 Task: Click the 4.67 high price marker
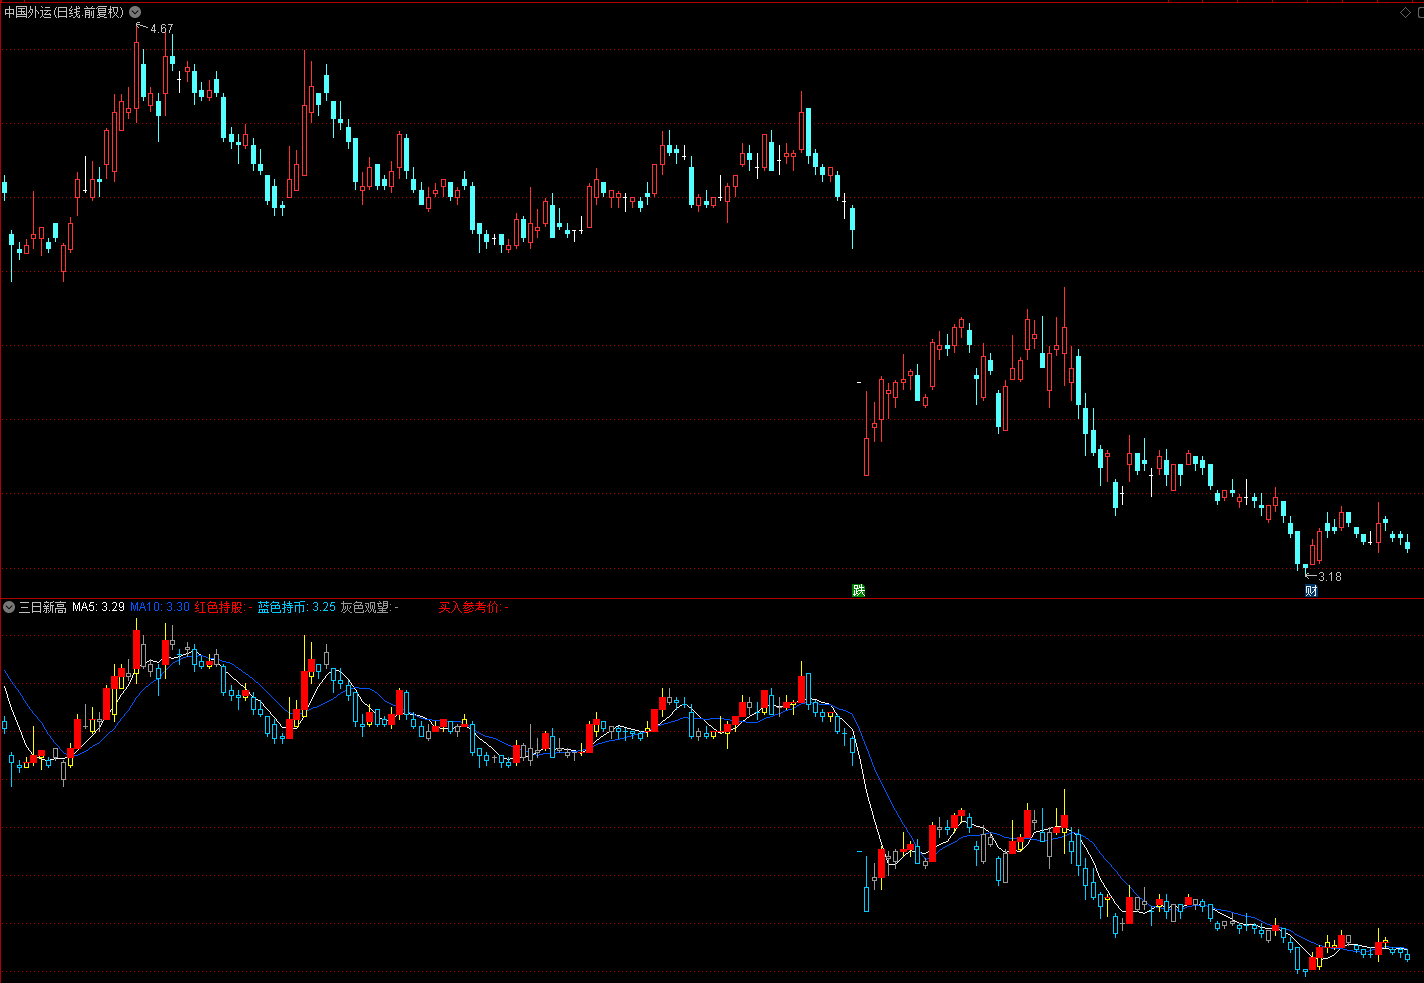(161, 29)
